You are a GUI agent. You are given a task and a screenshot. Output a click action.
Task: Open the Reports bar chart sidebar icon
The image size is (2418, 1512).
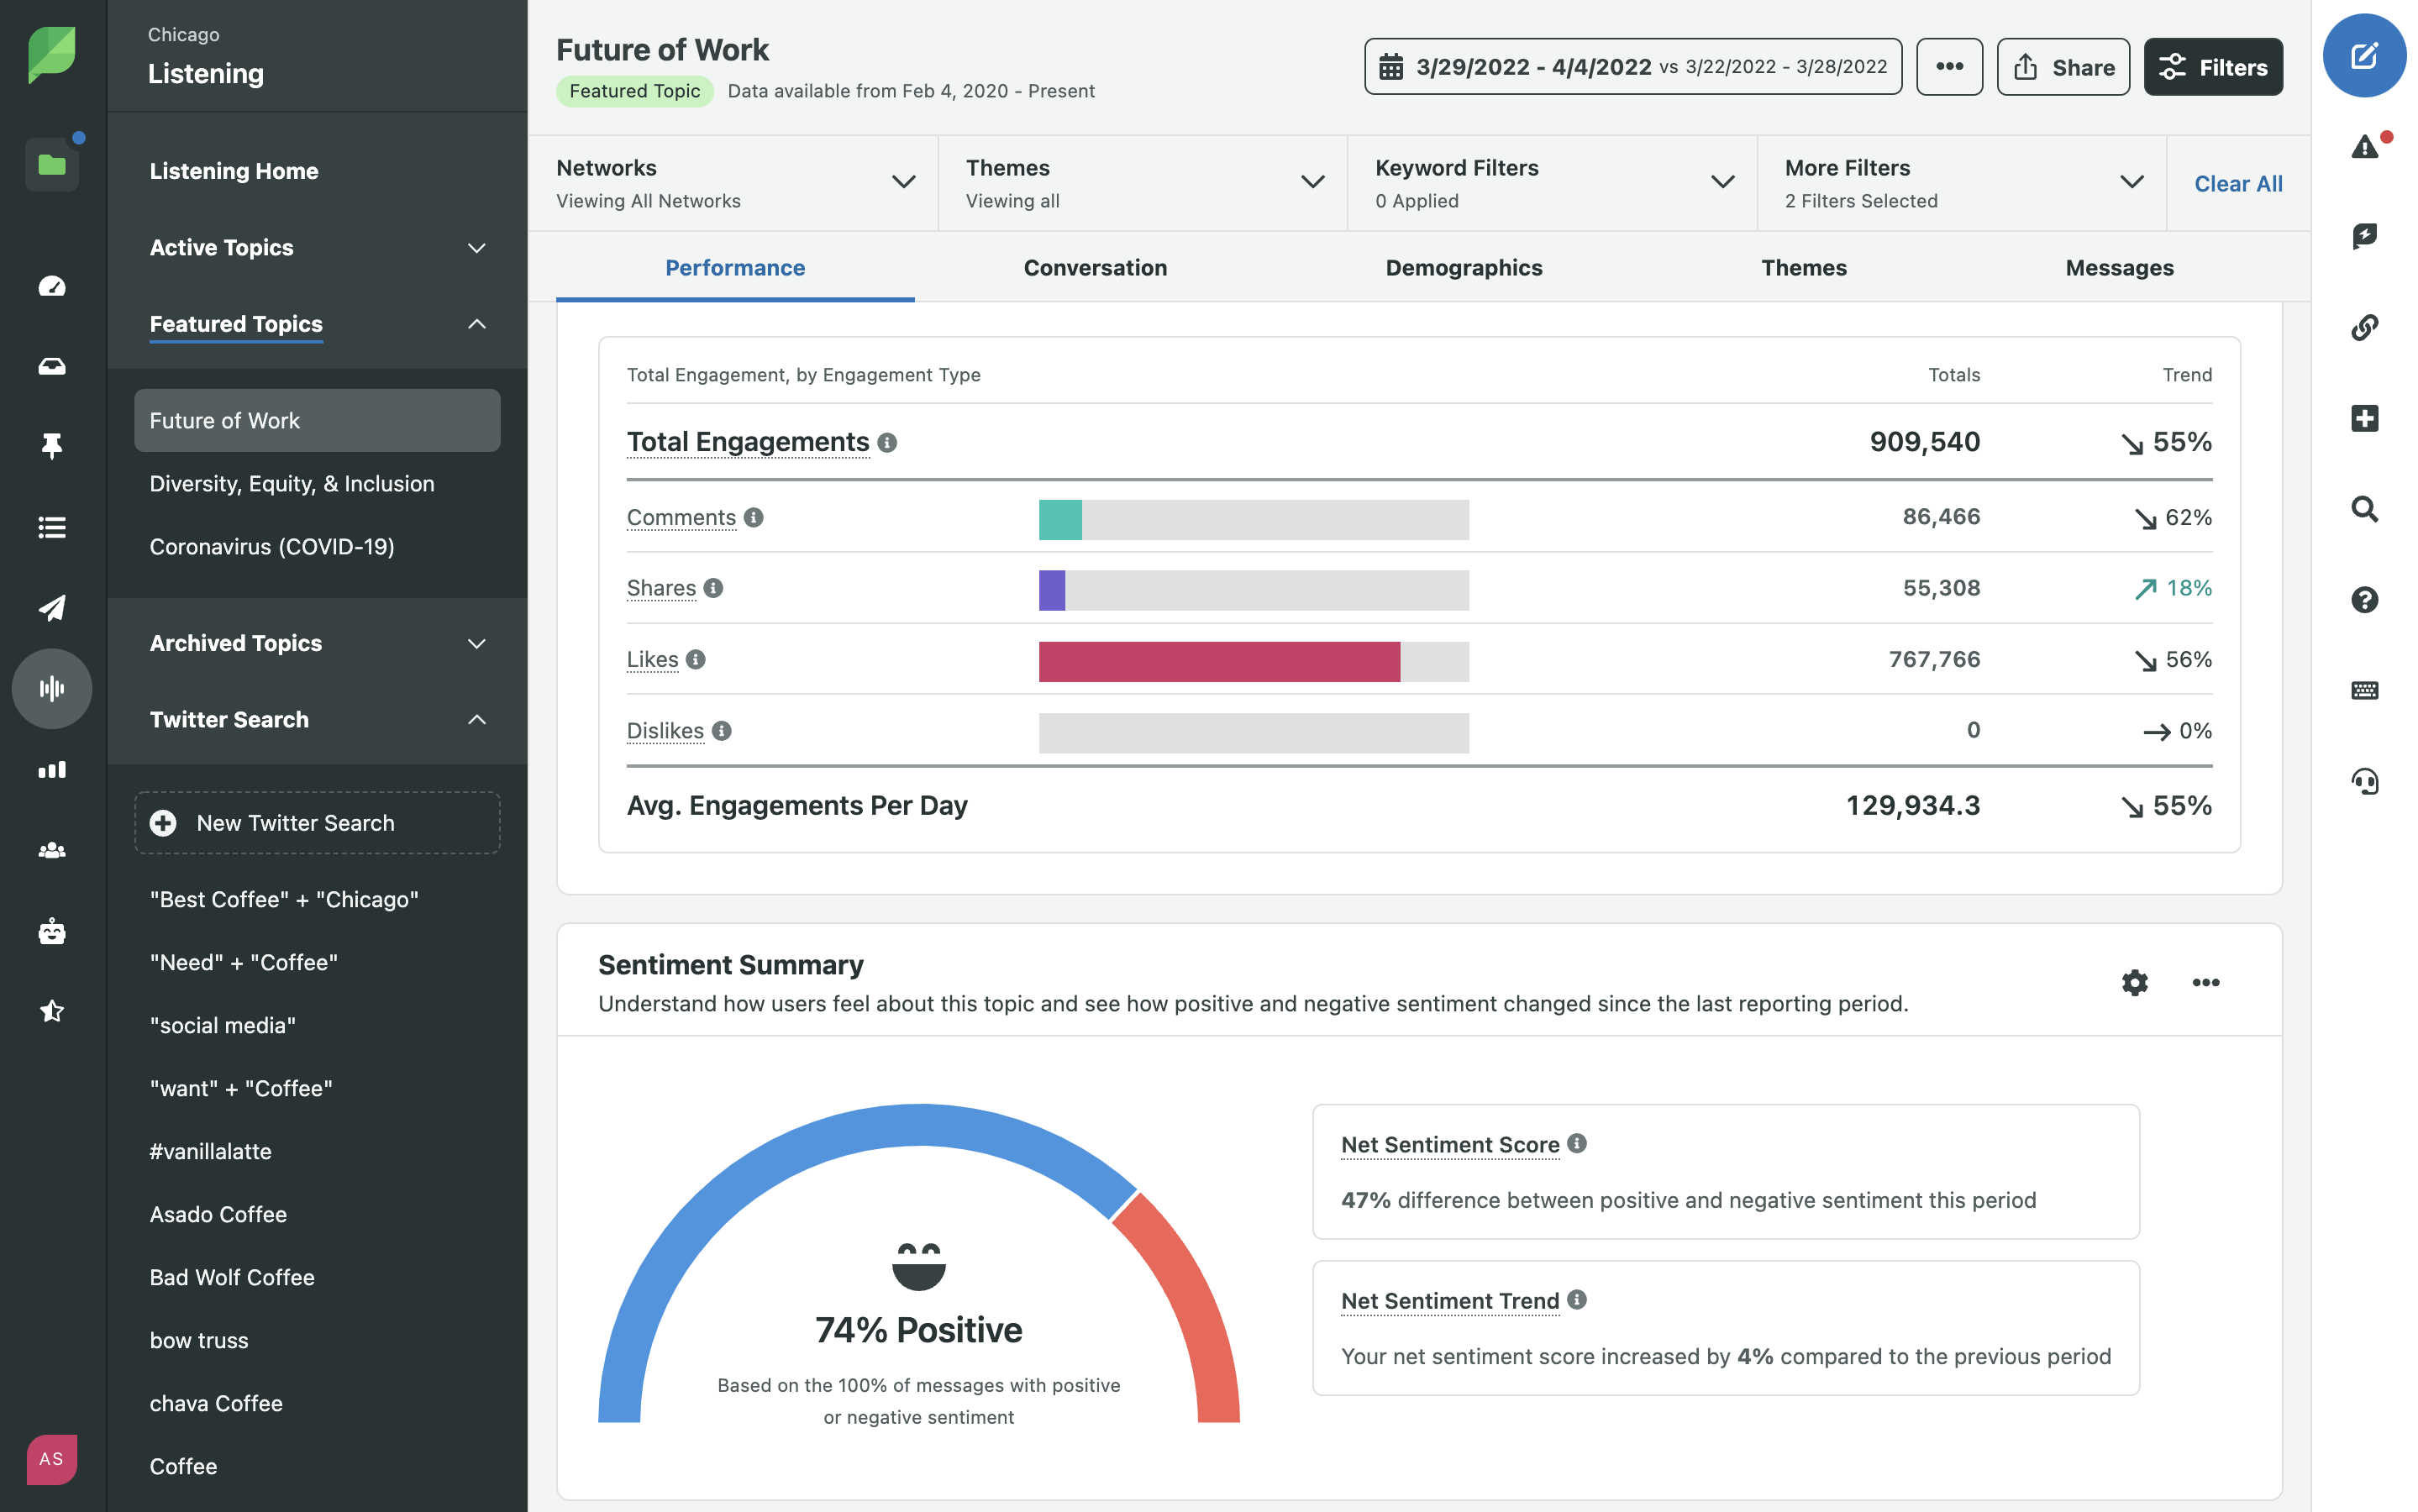[52, 769]
